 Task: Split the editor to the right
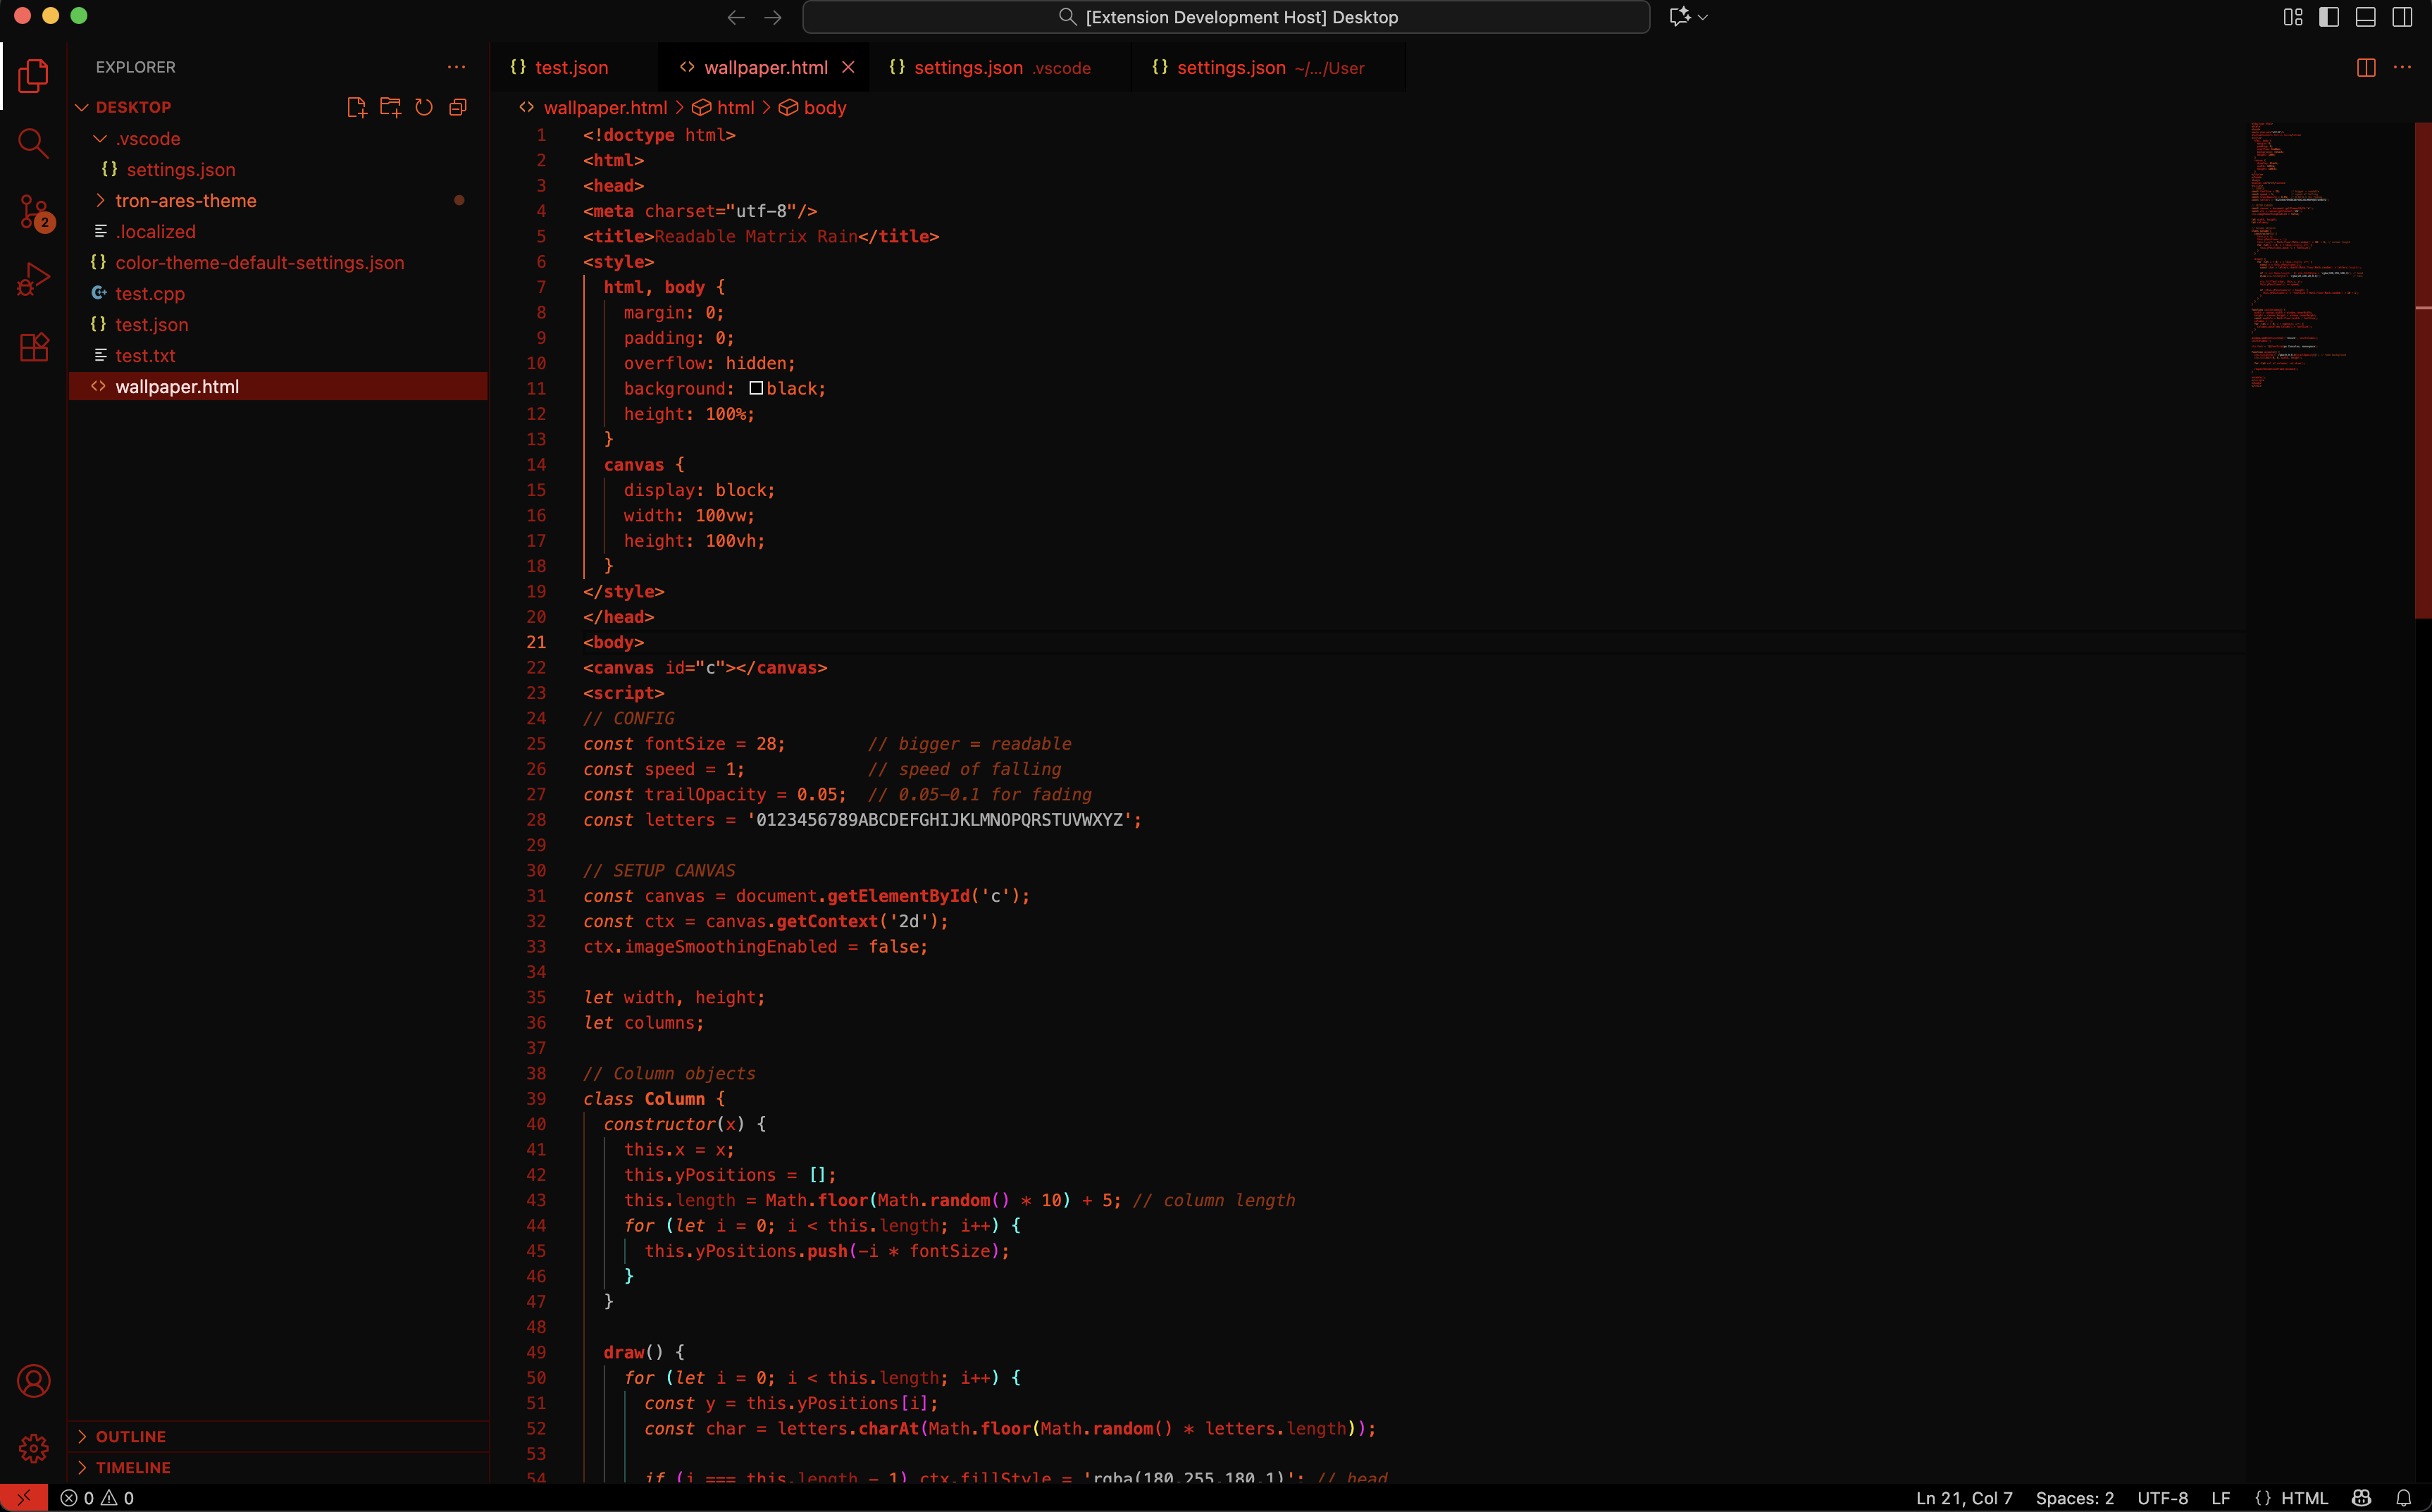click(x=2366, y=67)
